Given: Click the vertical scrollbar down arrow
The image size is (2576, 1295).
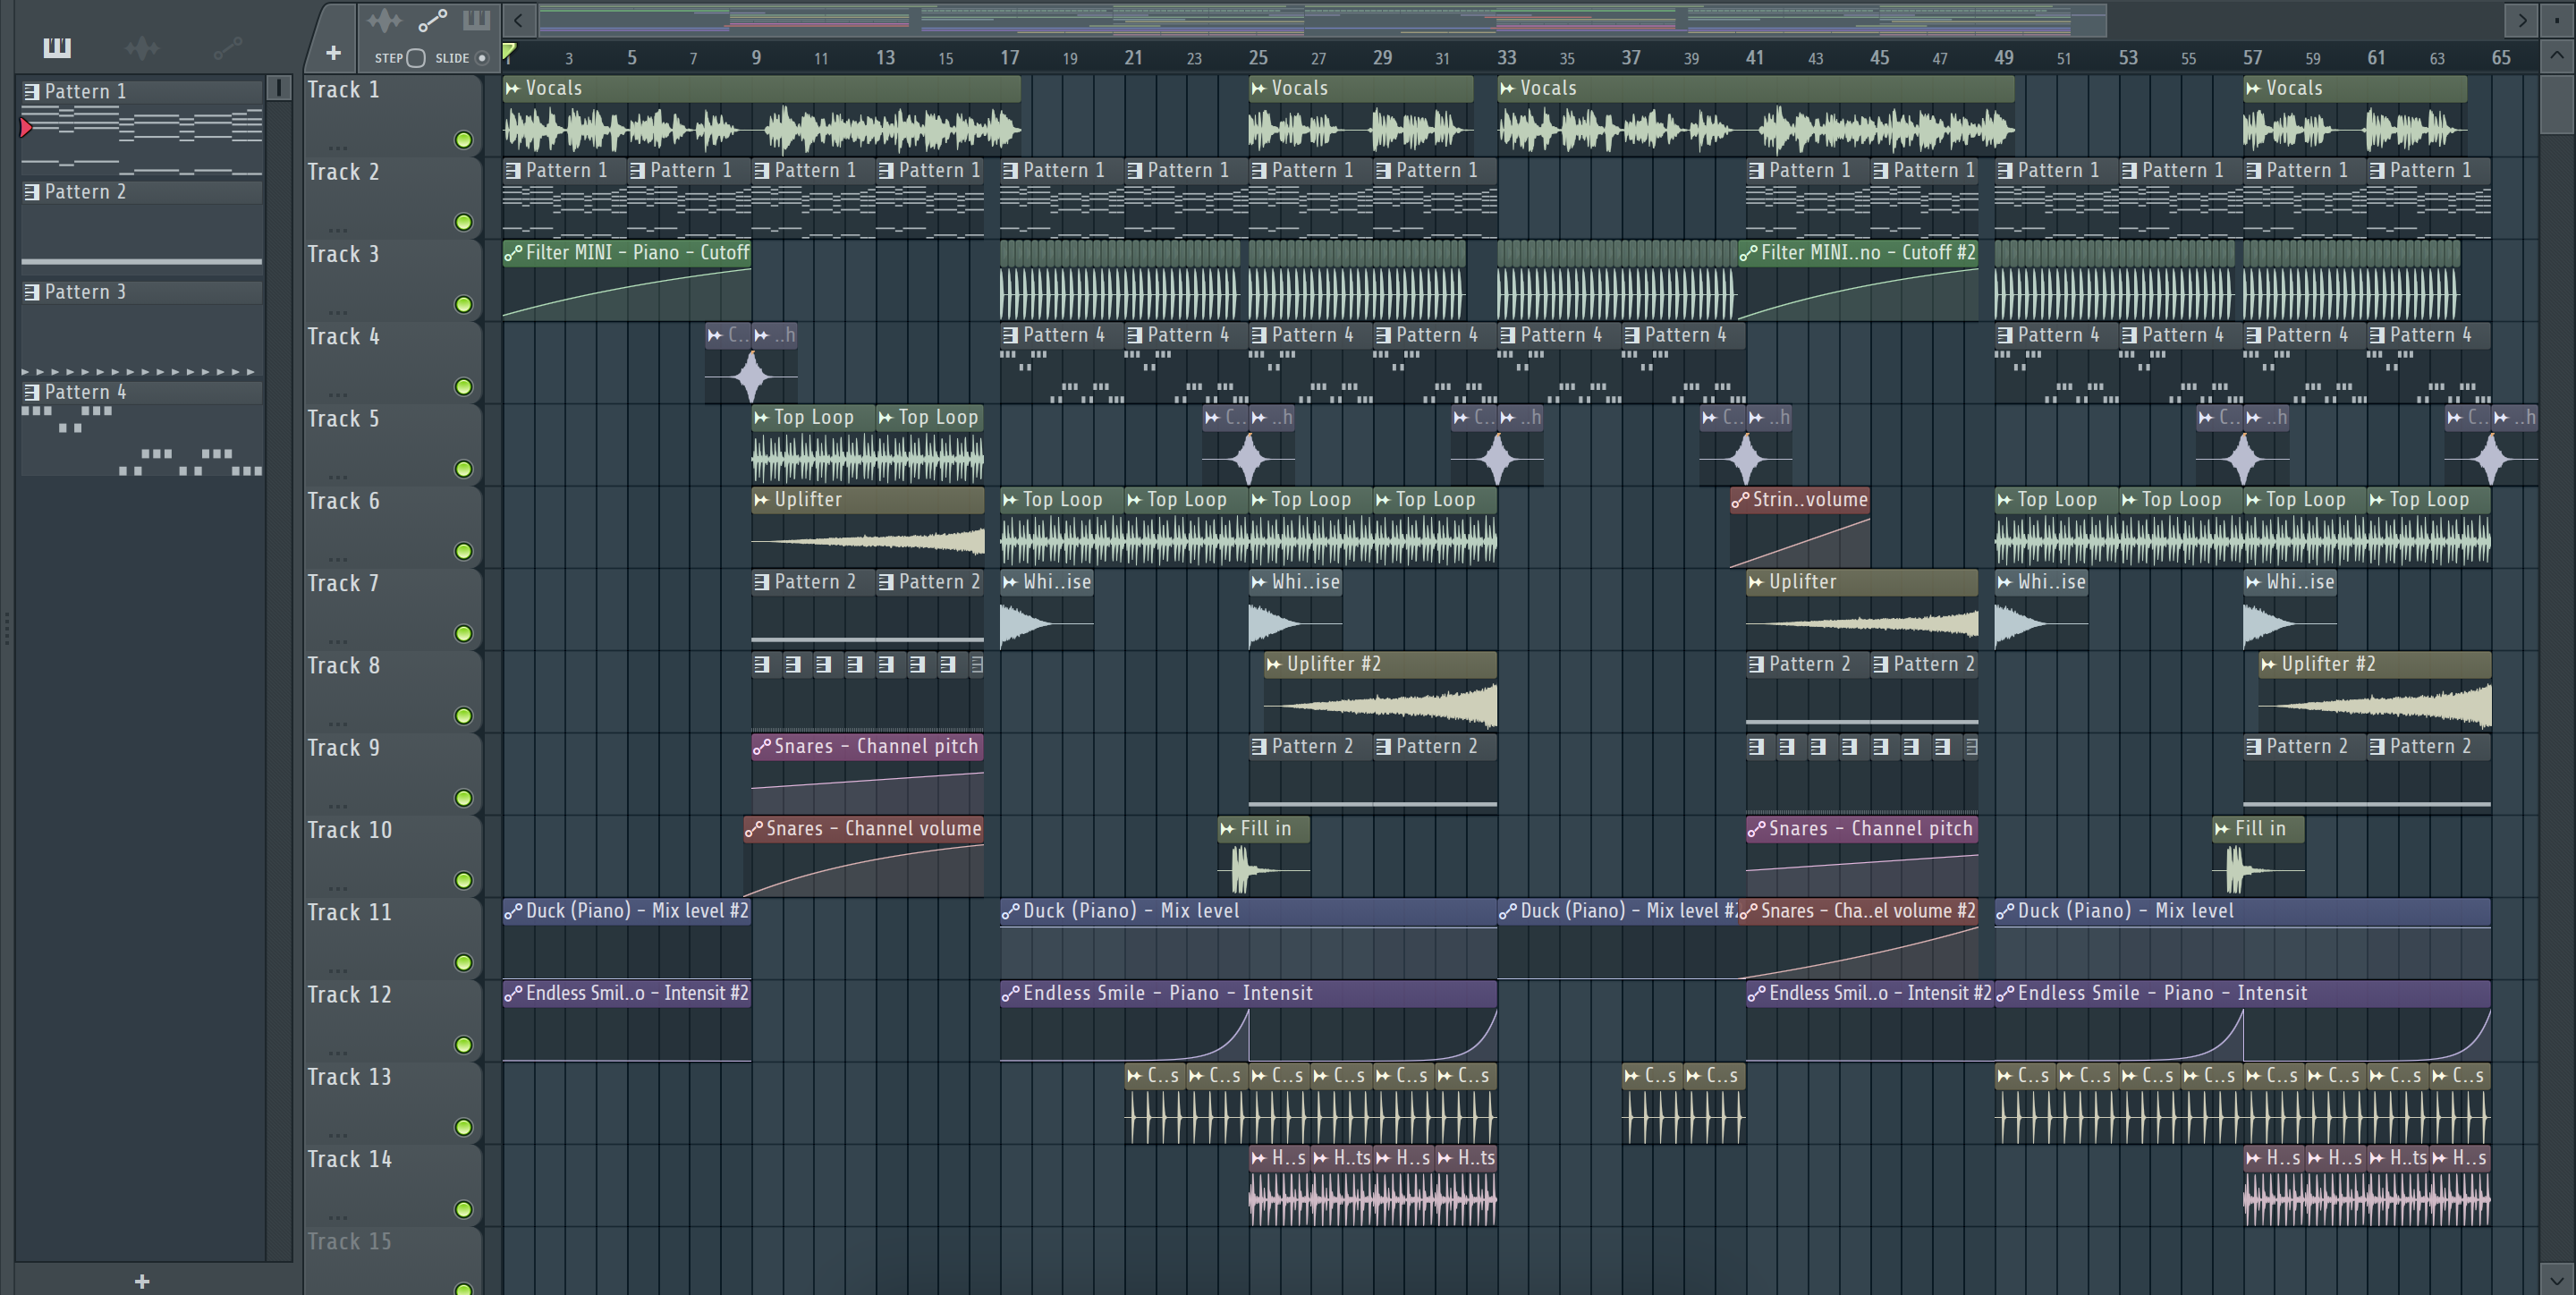Looking at the screenshot, I should click(2557, 1279).
